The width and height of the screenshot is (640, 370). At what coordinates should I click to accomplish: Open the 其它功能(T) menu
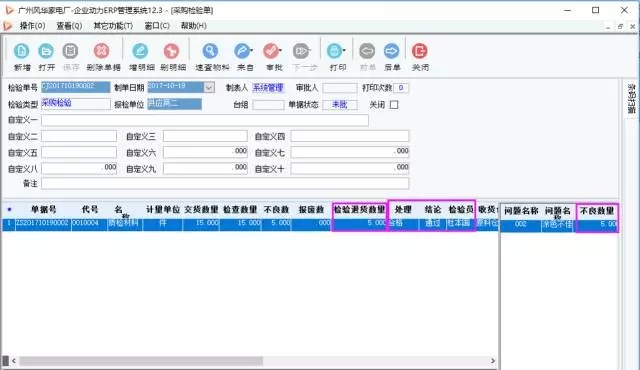113,26
